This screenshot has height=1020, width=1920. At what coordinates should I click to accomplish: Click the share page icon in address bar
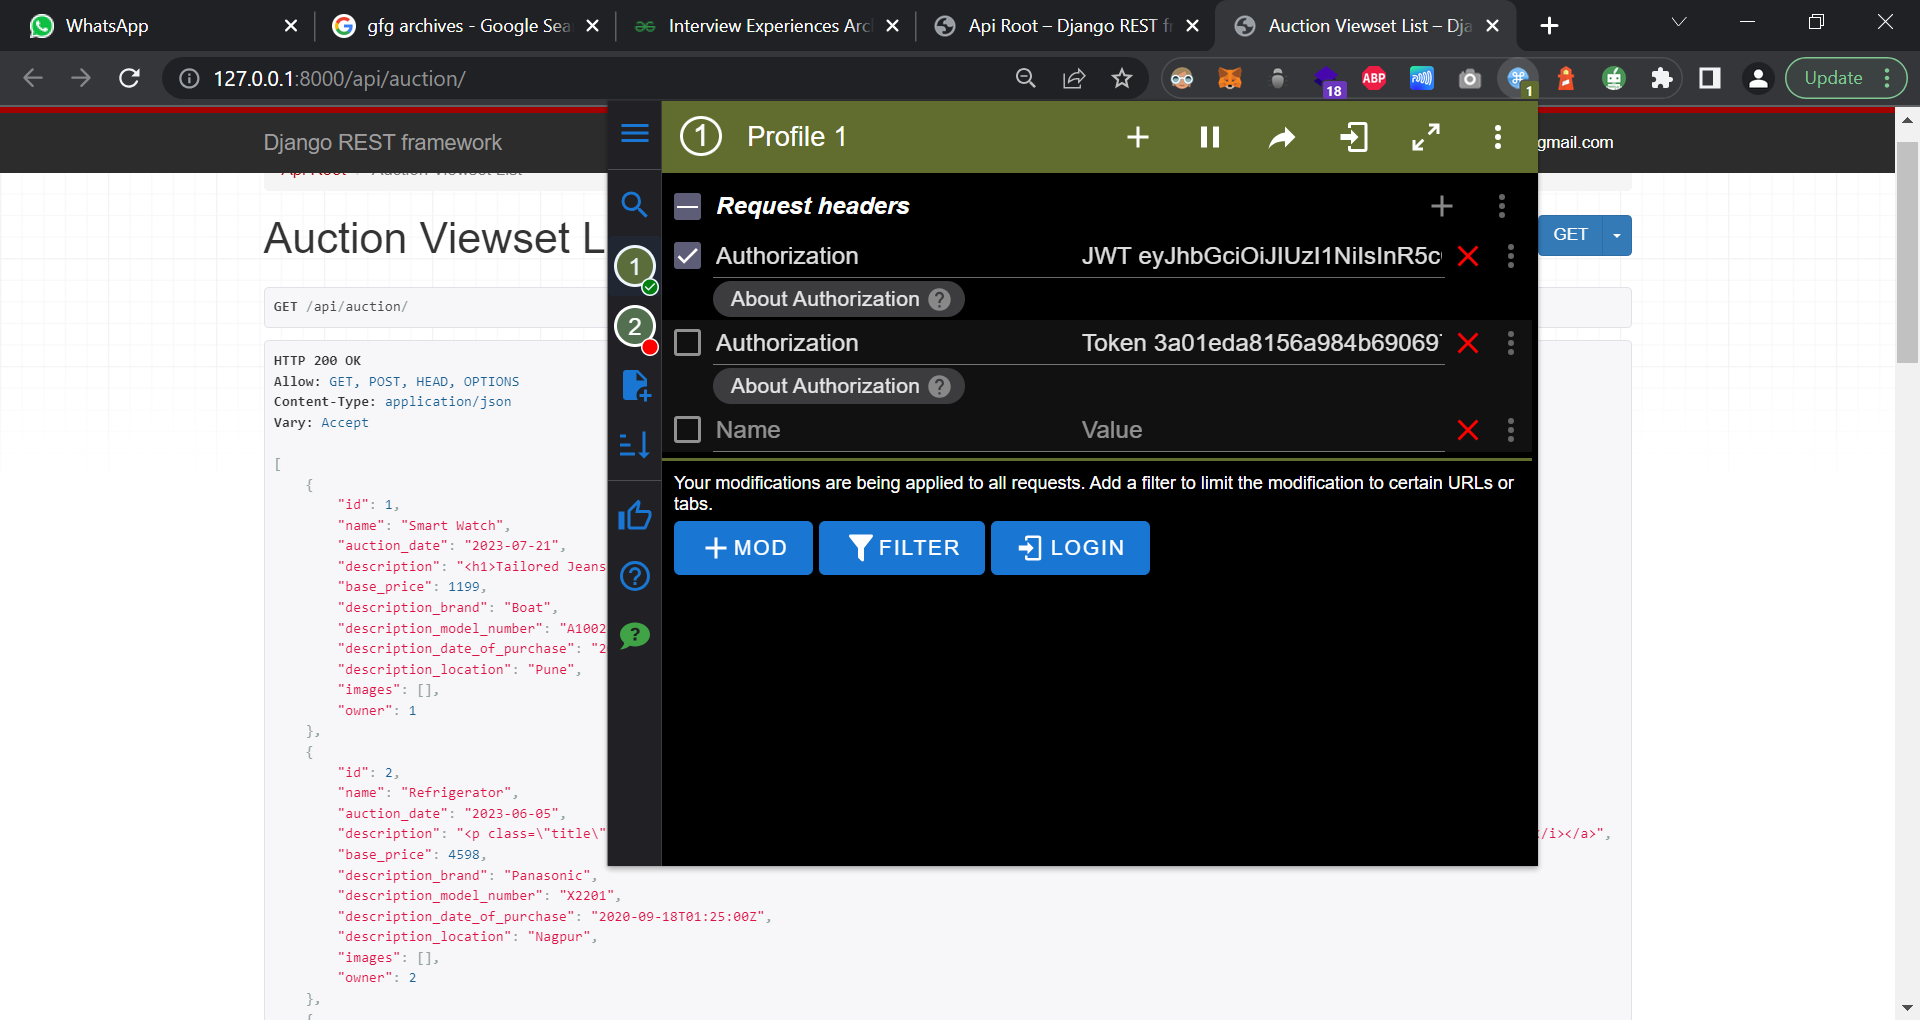[1074, 78]
